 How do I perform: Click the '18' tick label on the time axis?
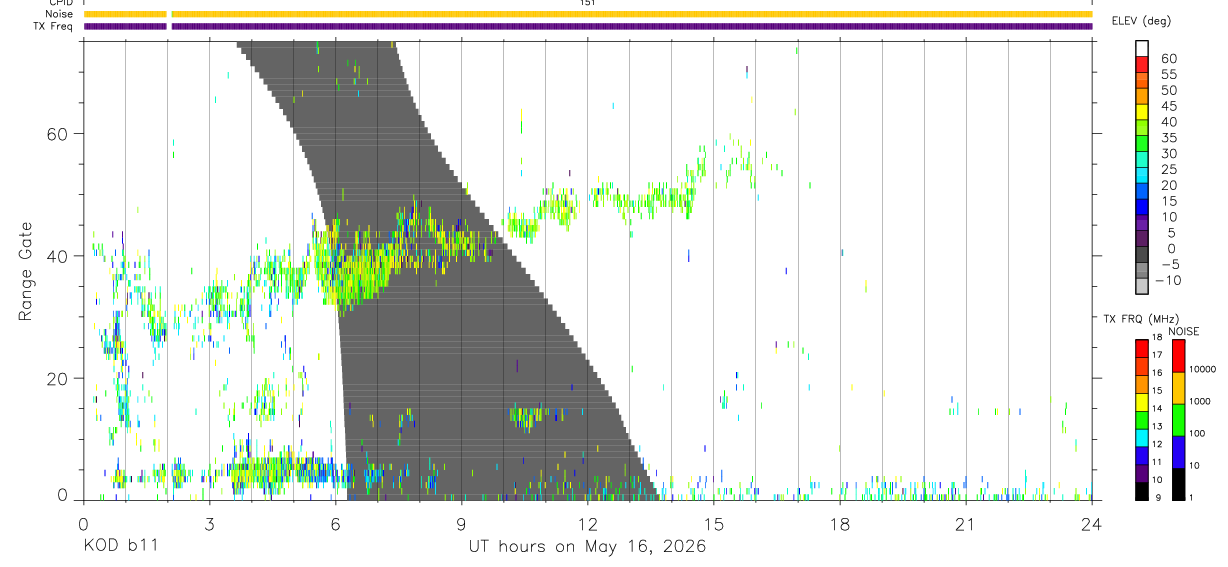839,524
